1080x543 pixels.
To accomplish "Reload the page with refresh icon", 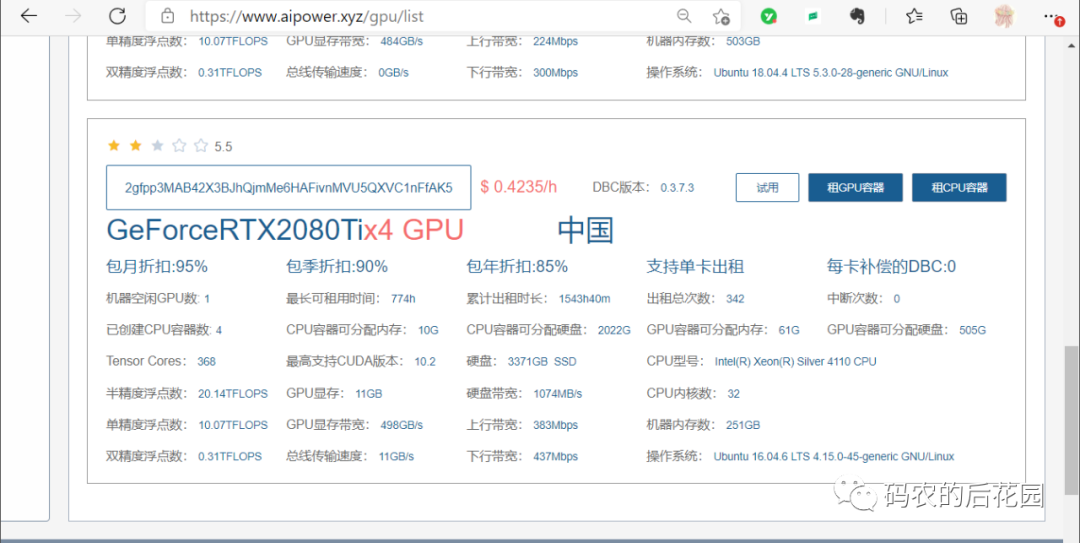I will point(118,16).
